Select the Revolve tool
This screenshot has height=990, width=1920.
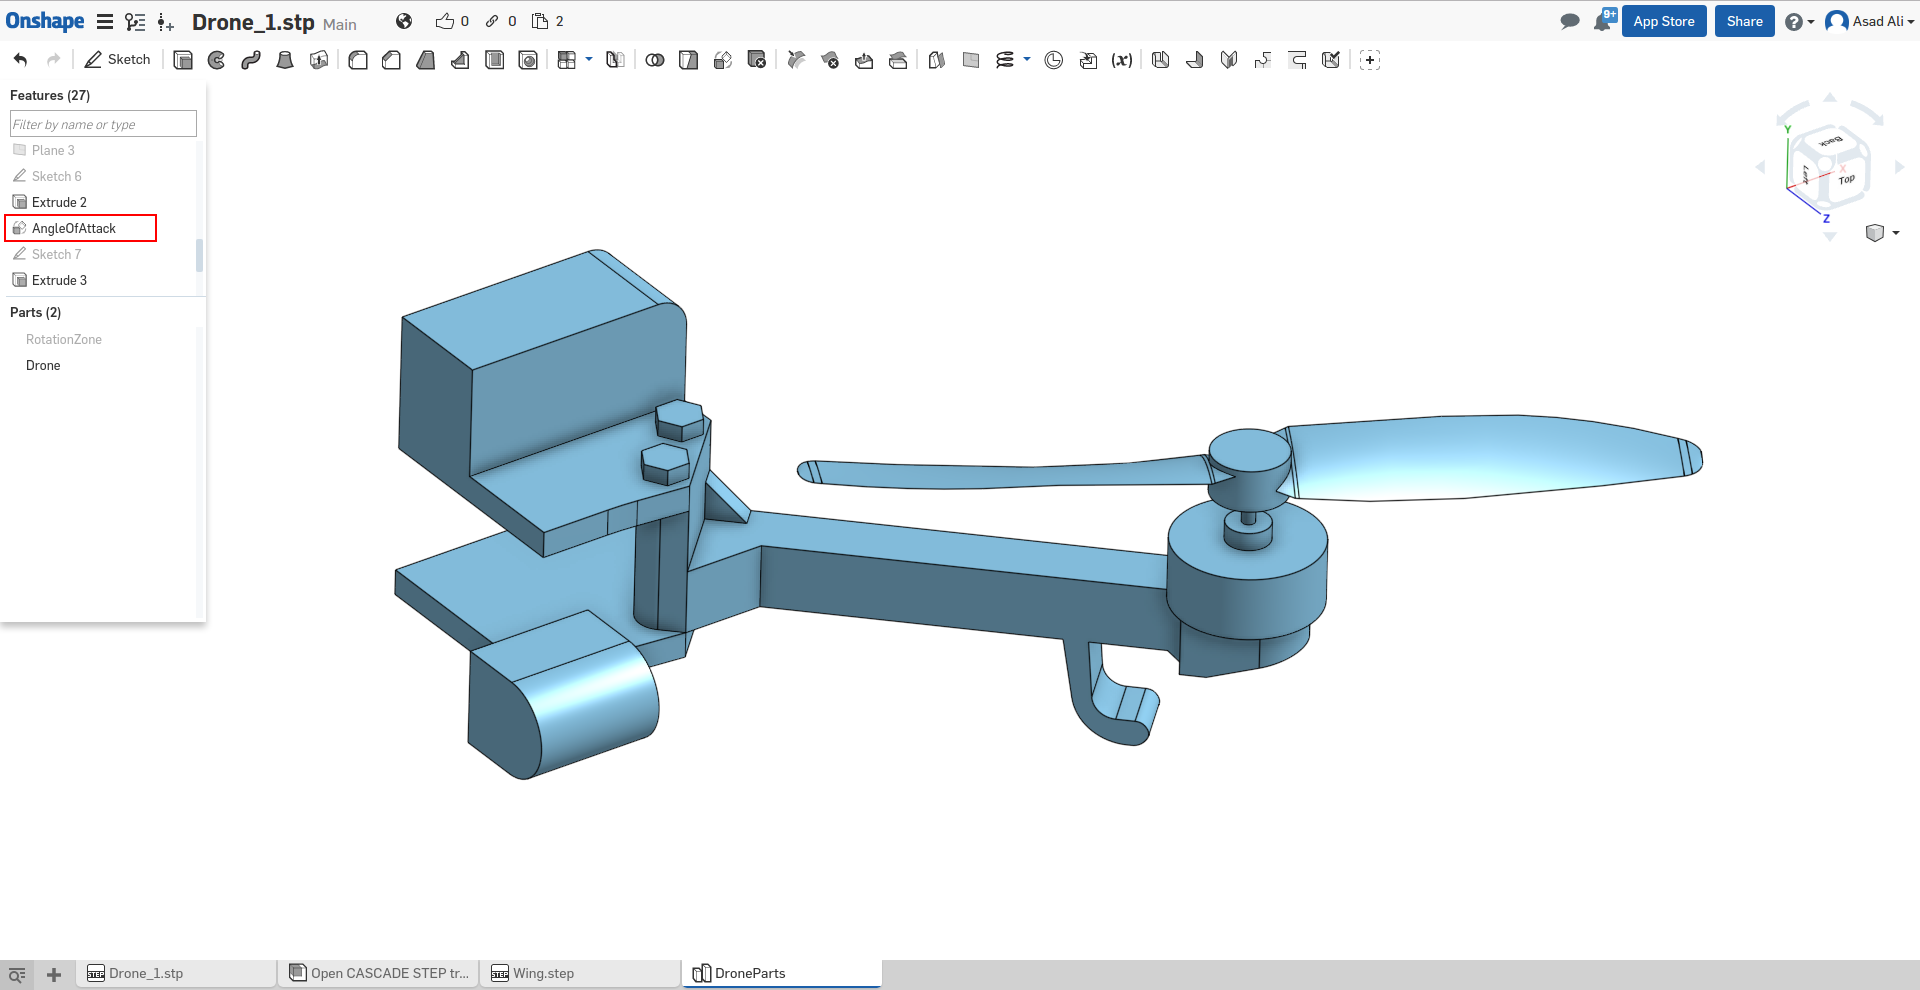[217, 60]
